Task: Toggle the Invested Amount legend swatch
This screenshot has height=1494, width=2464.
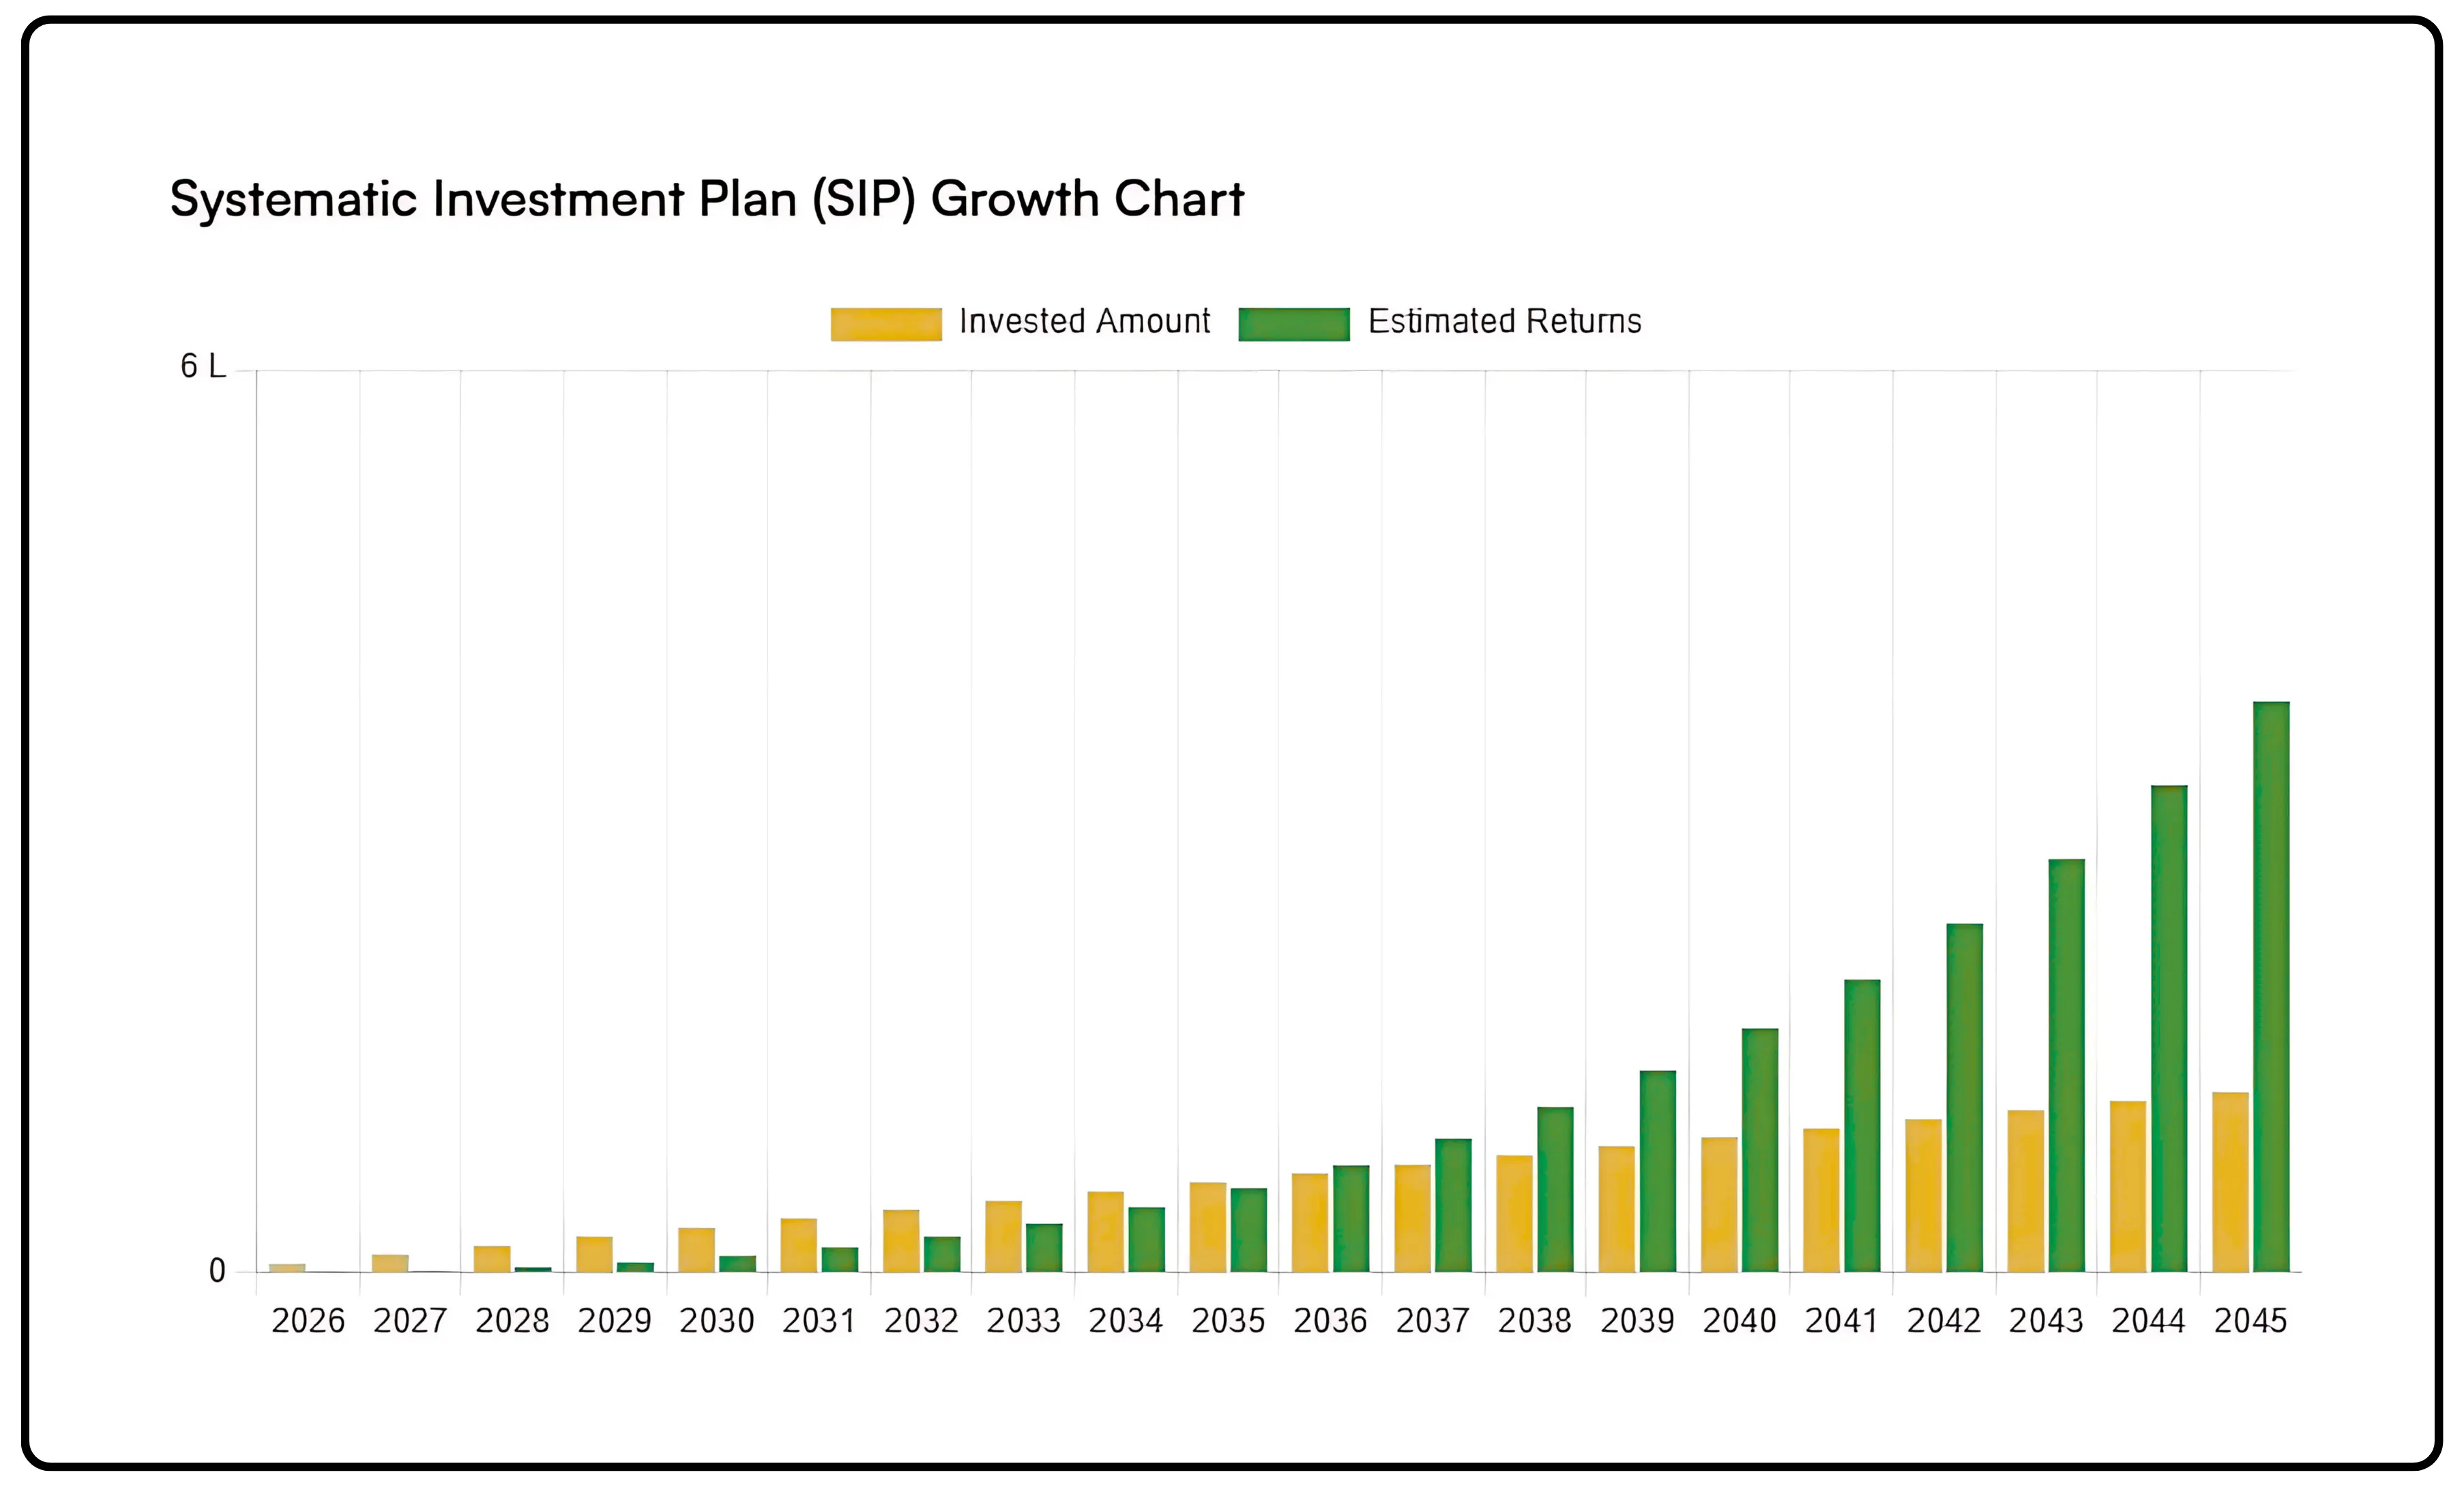Action: [886, 324]
